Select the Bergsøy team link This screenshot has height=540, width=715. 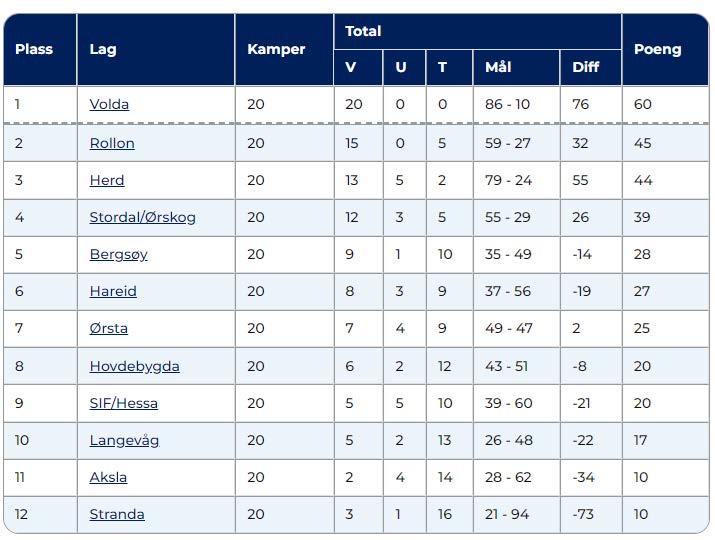(119, 254)
